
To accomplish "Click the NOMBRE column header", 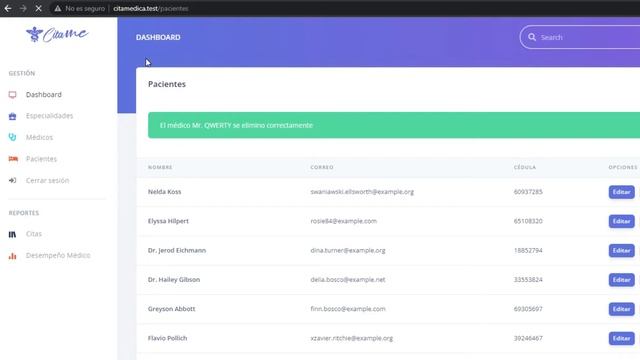I will (160, 167).
